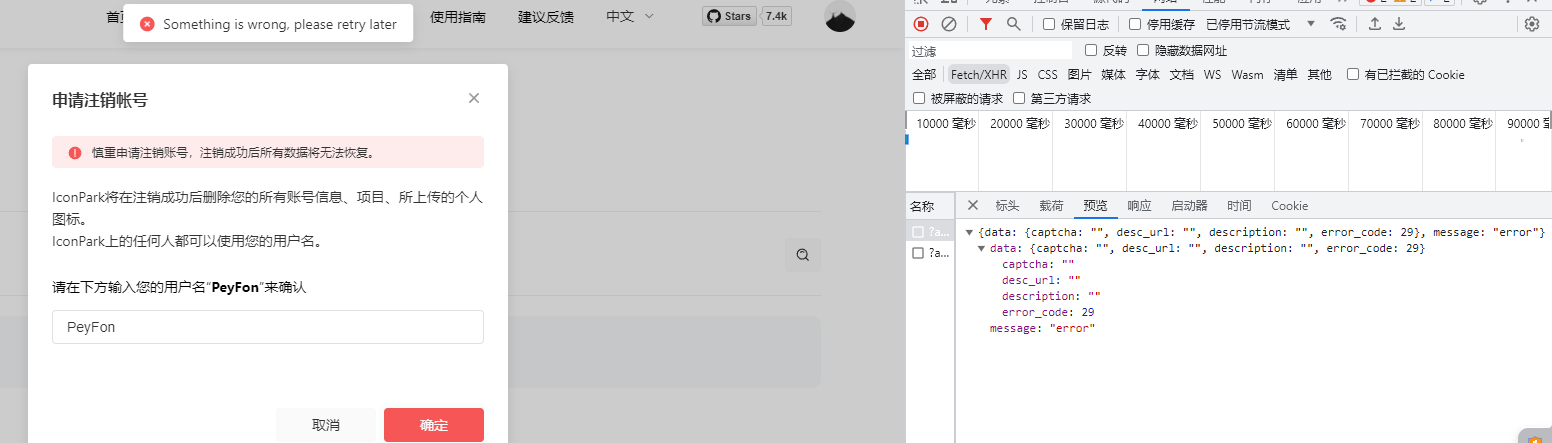Filter requests by 其他
Screen dimensions: 1552x443
click(x=1319, y=74)
